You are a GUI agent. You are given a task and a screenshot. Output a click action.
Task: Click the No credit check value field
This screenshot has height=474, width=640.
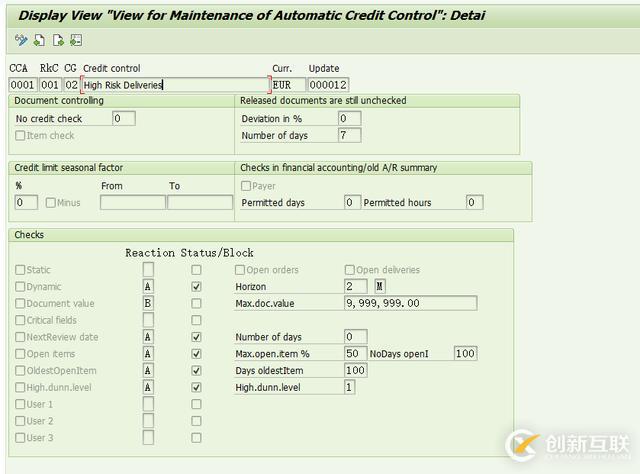click(124, 118)
